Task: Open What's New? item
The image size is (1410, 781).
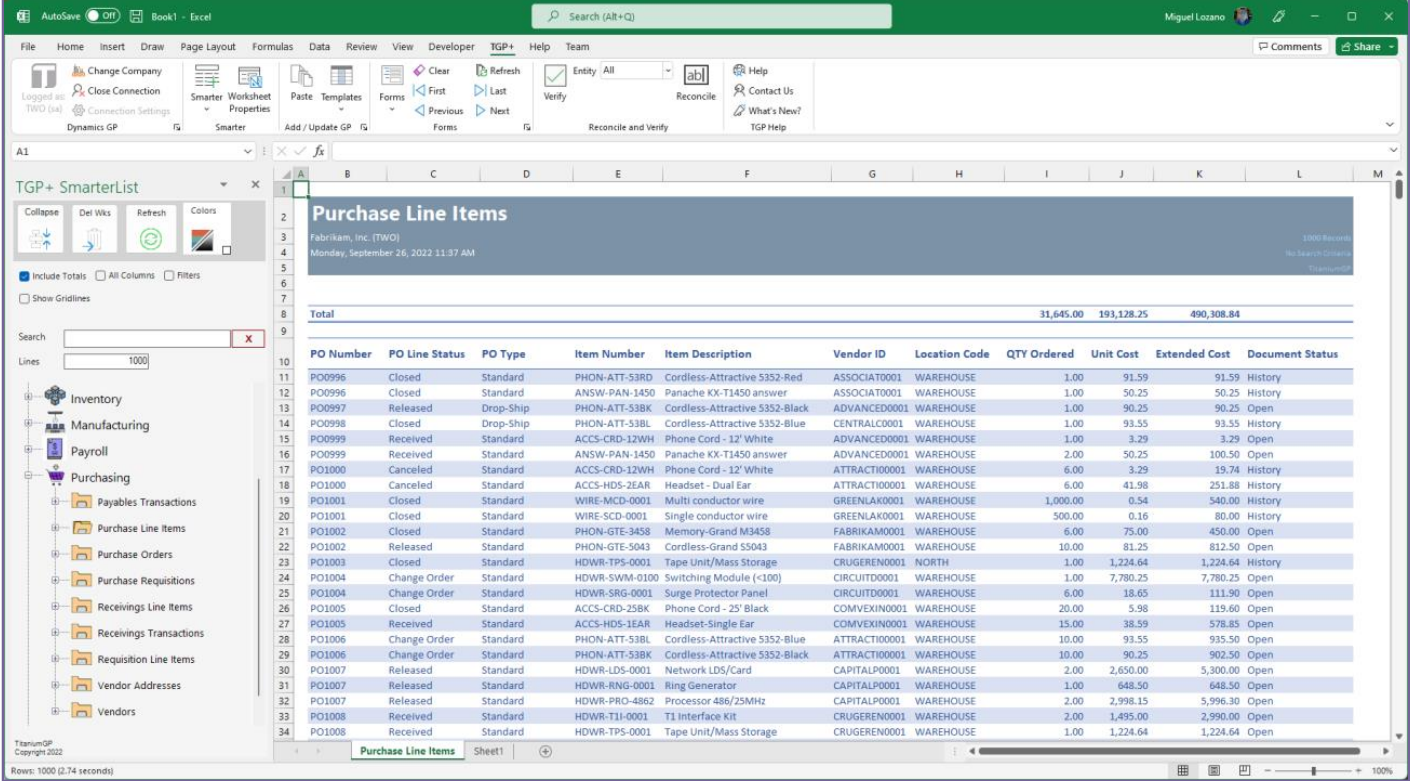Action: 767,111
